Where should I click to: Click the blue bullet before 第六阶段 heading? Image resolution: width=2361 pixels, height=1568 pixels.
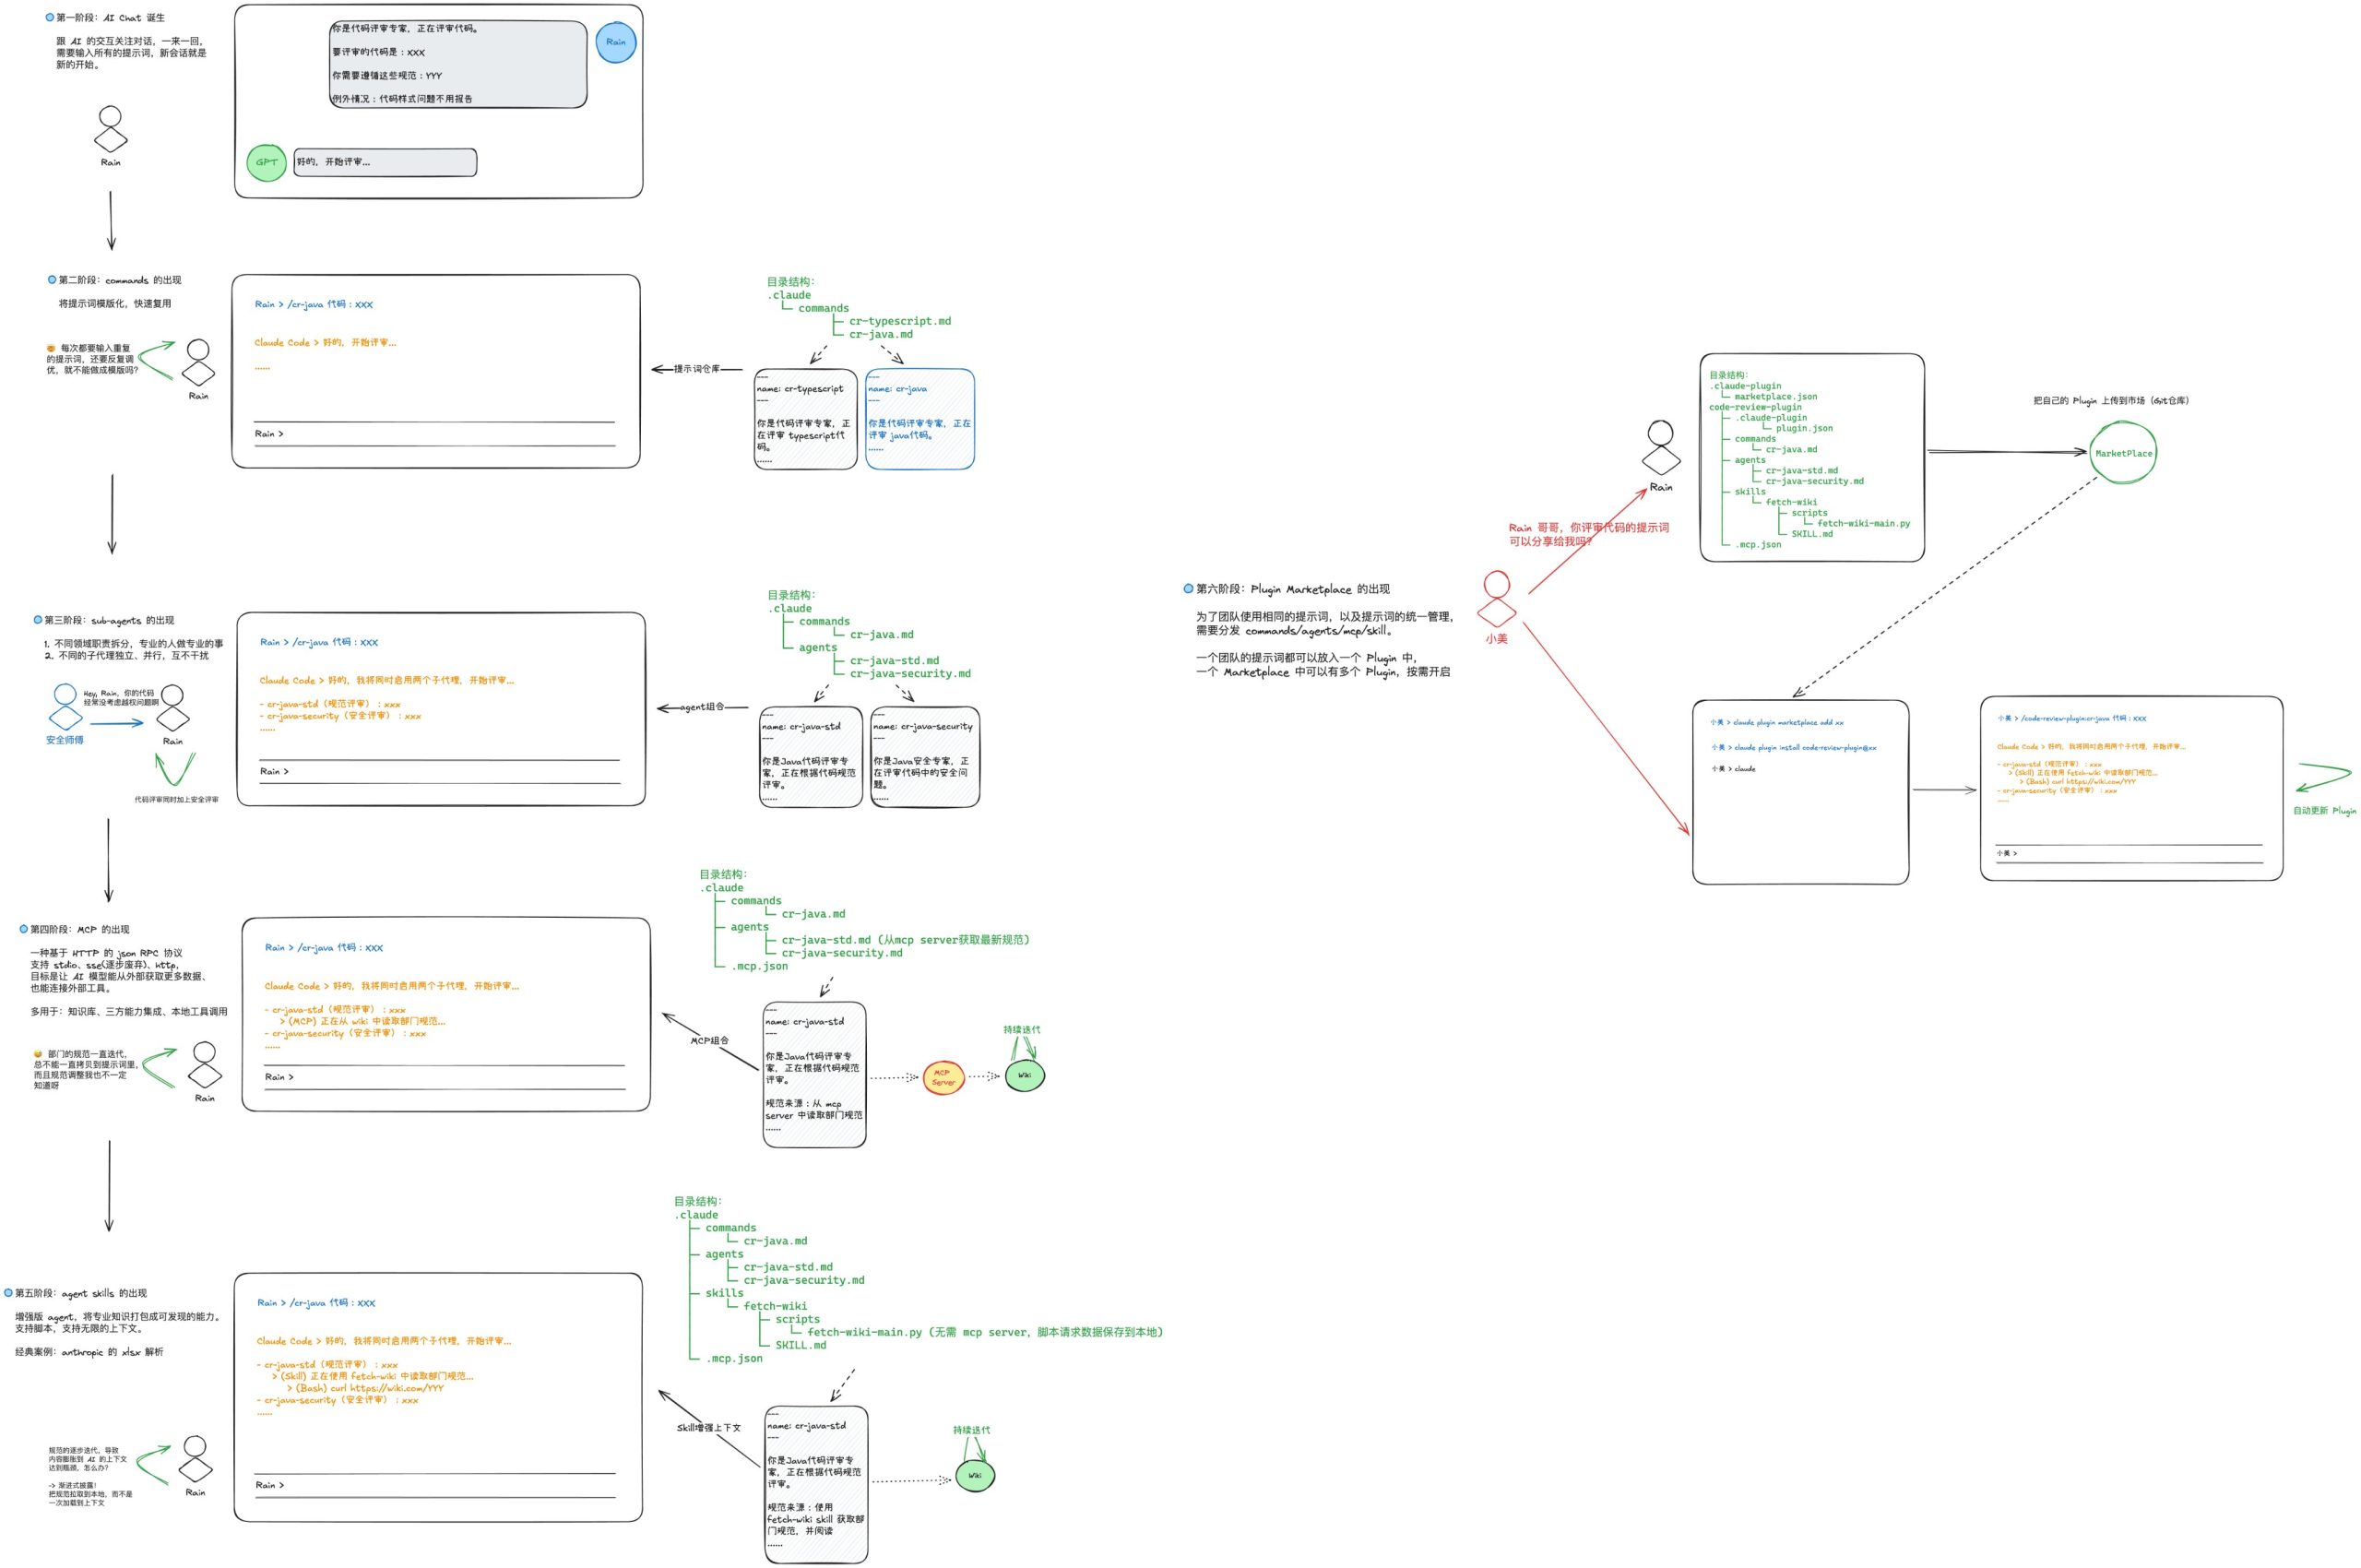point(1188,589)
